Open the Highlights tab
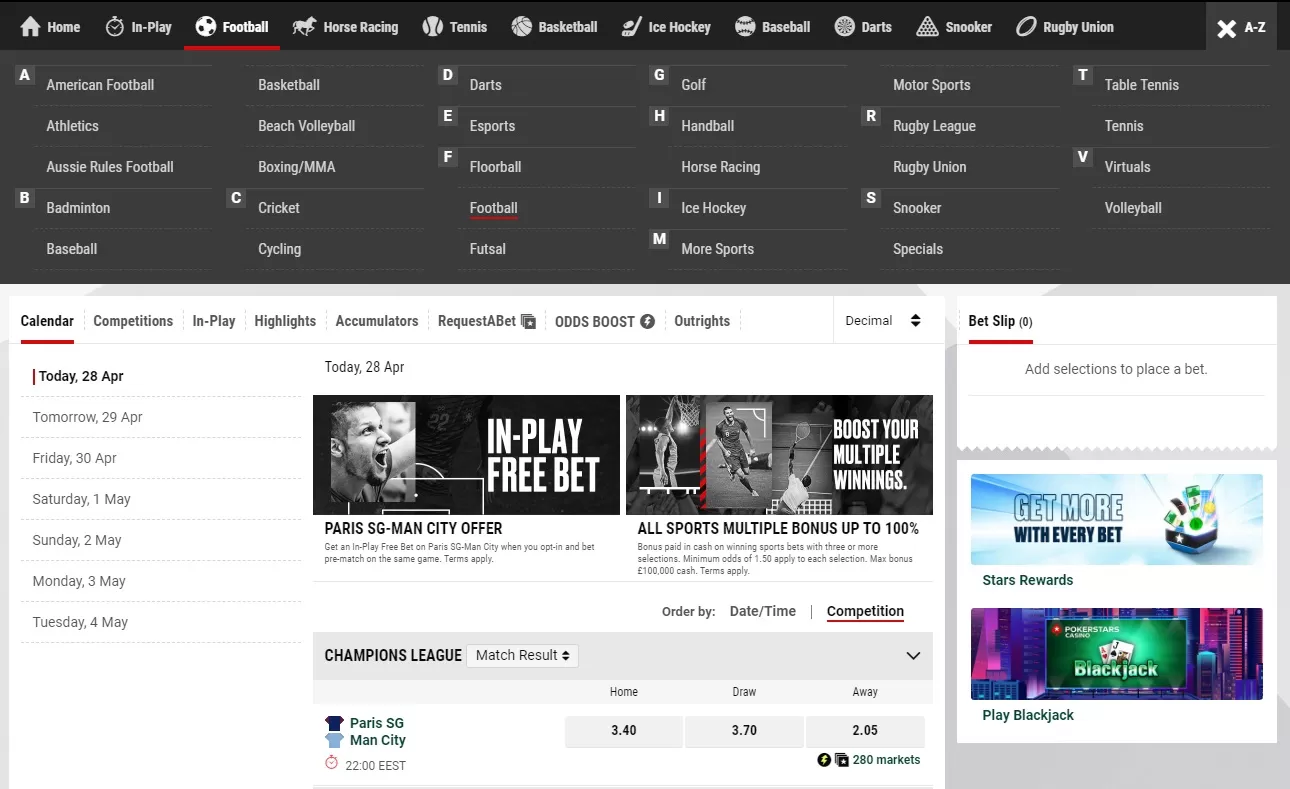The height and width of the screenshot is (789, 1290). (x=285, y=321)
